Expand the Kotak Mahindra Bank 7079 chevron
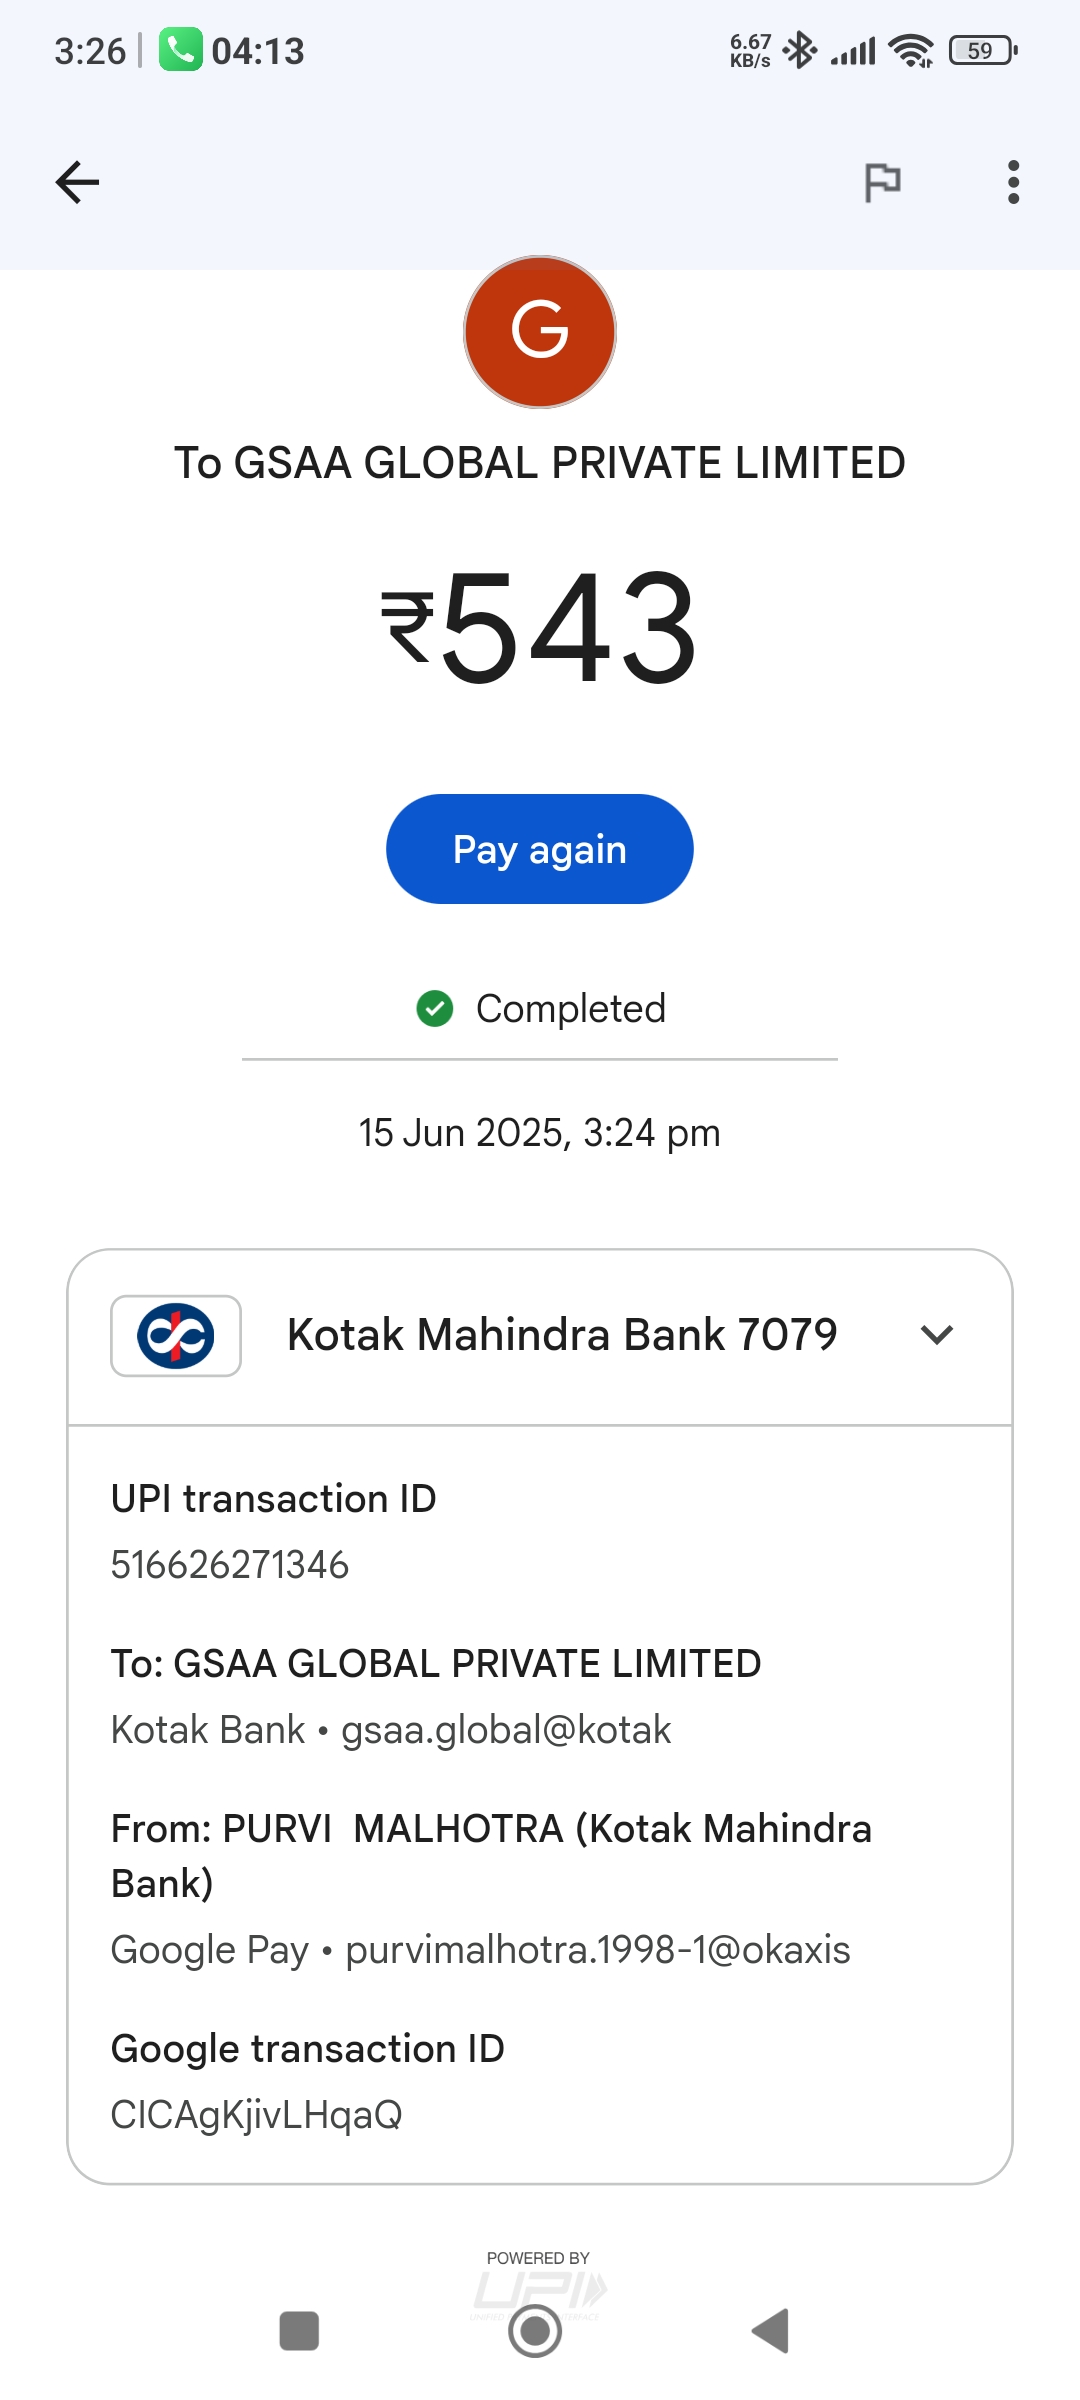 point(937,1334)
